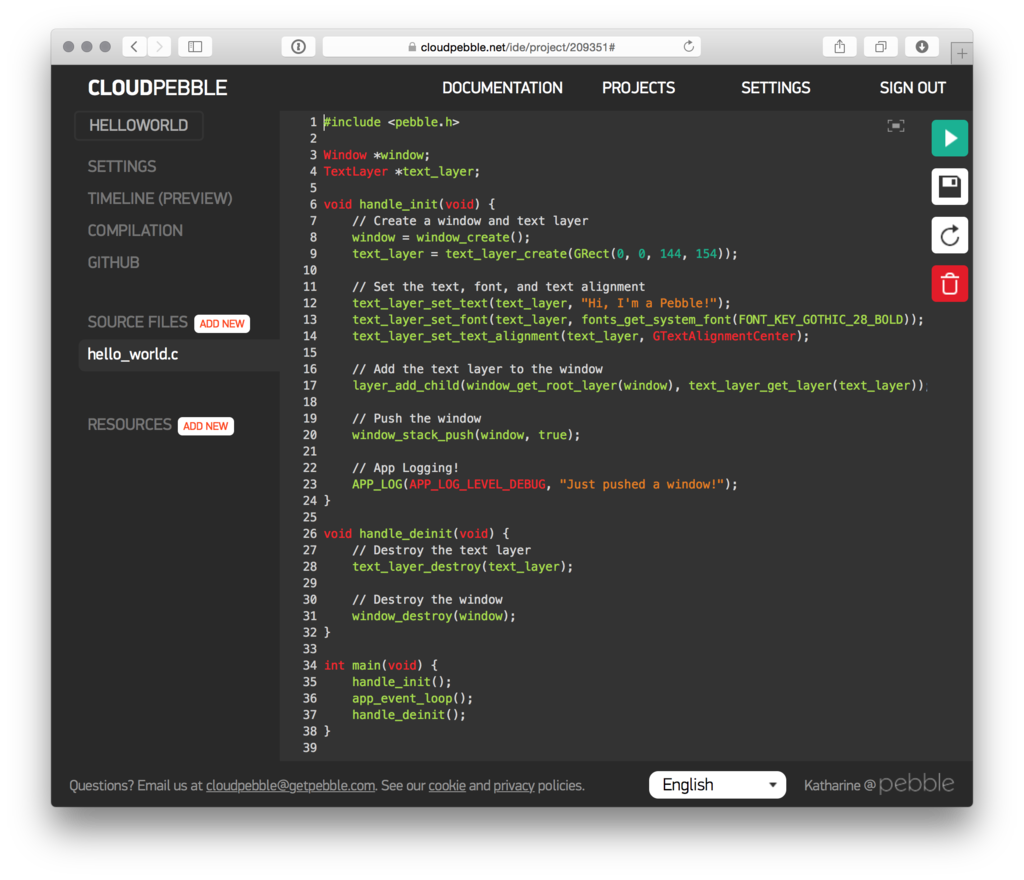
Task: Delete the file with the red trash icon
Action: (950, 284)
